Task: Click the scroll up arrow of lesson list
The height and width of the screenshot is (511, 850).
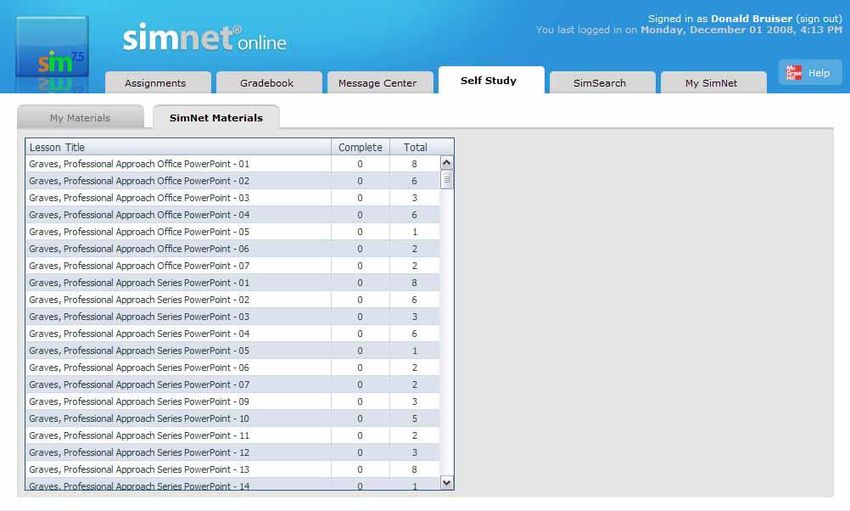Action: click(x=447, y=163)
